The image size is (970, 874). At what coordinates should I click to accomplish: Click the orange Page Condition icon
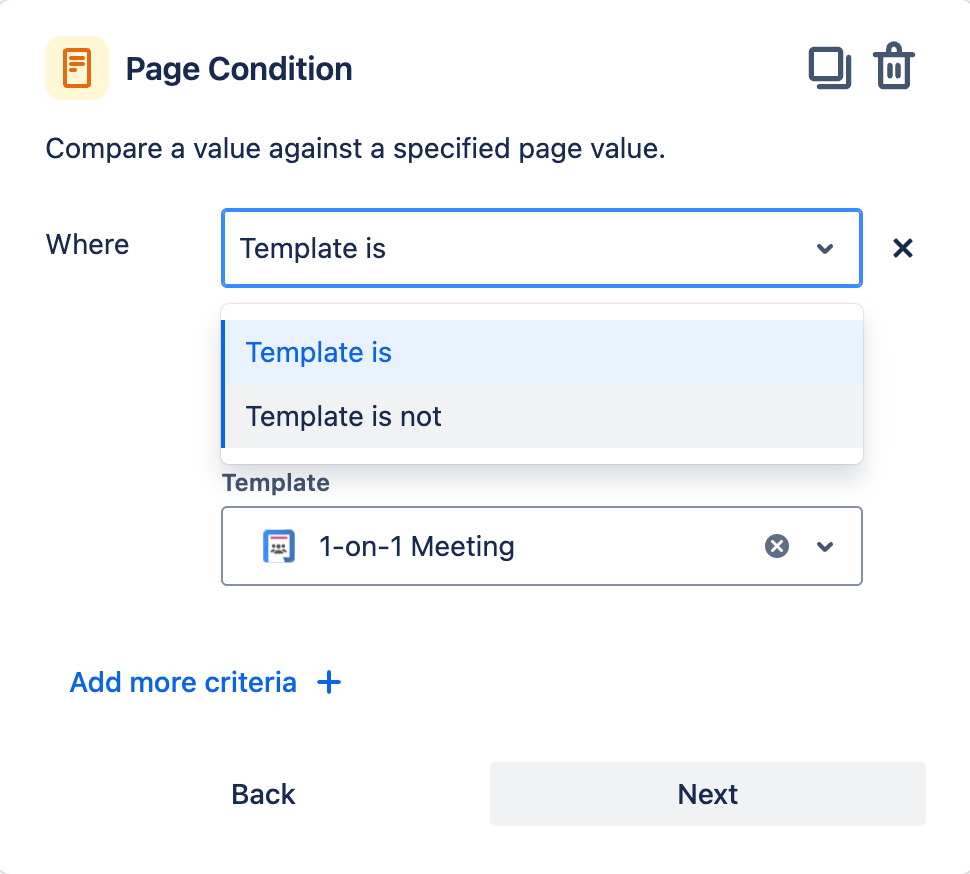pyautogui.click(x=76, y=69)
